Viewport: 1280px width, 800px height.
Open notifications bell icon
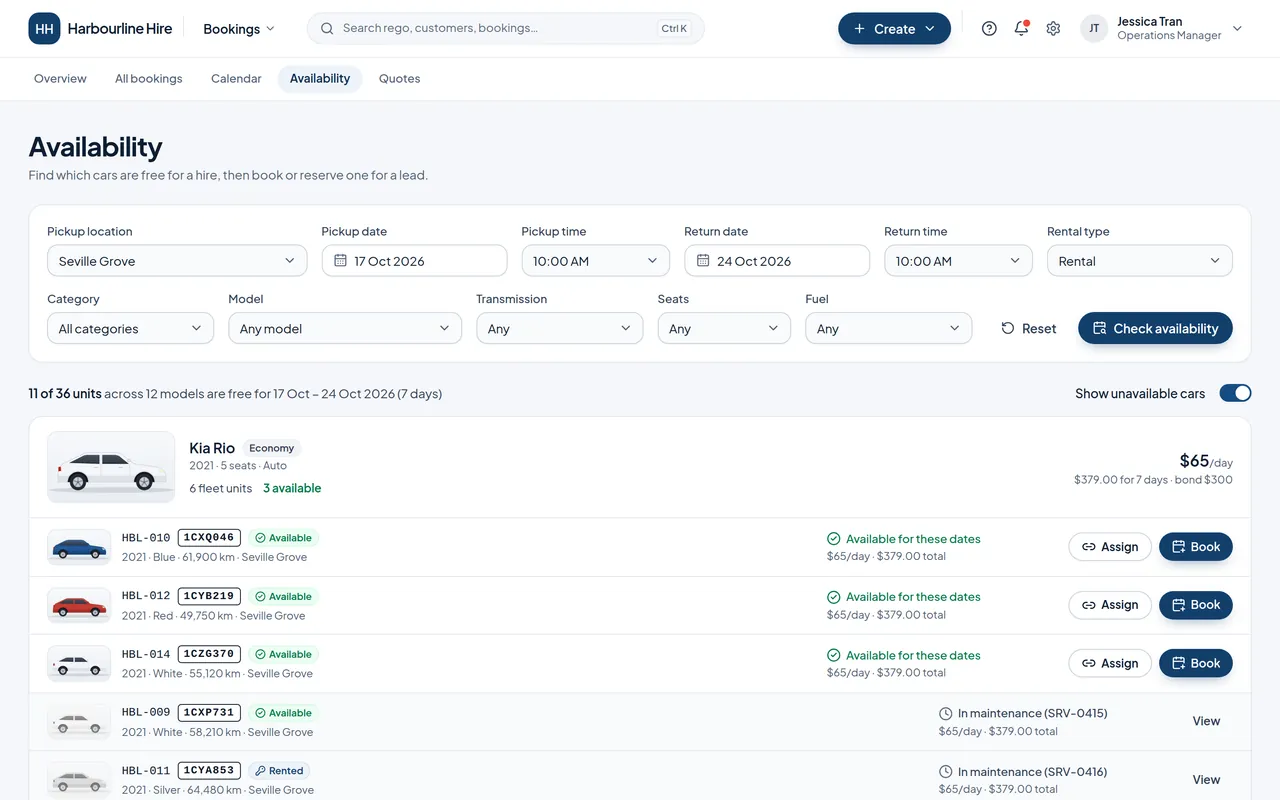1021,29
